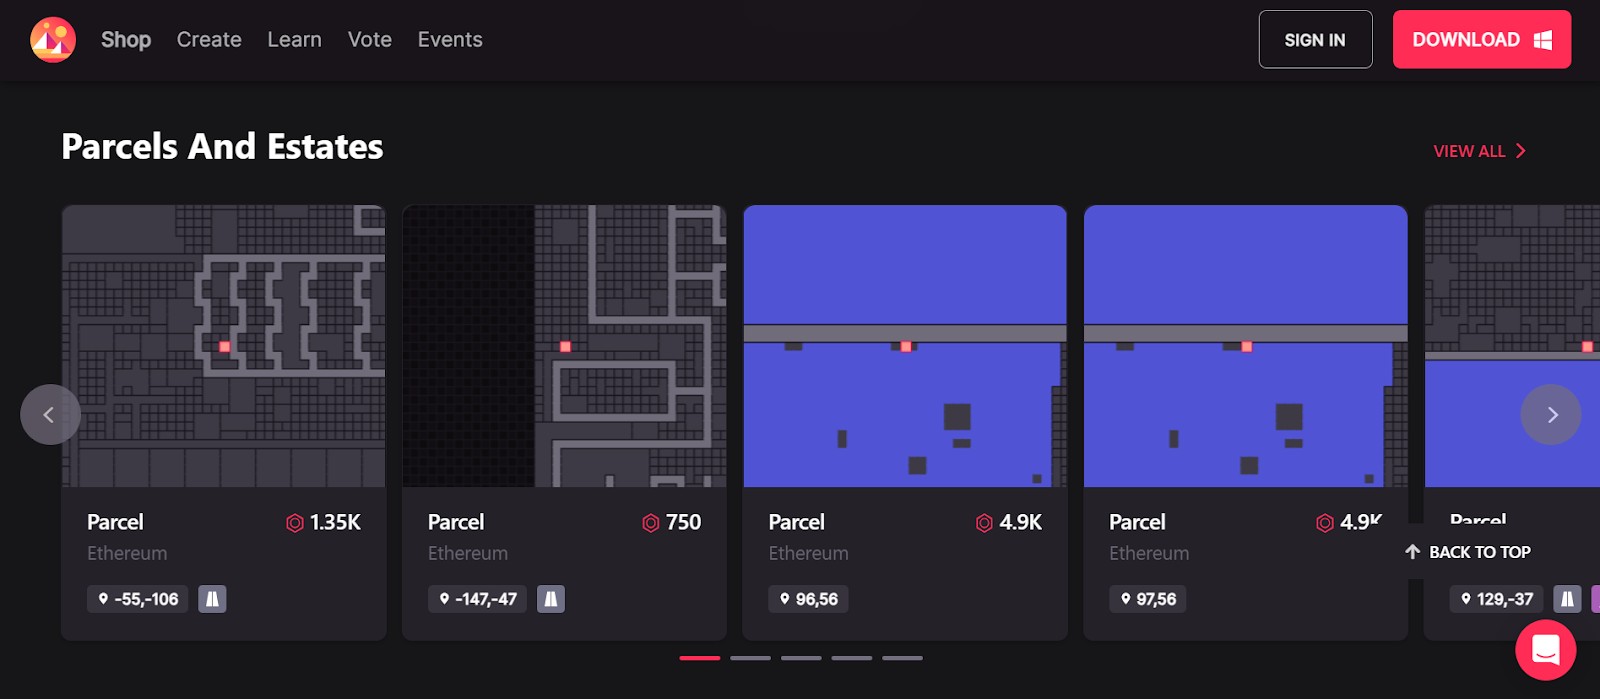This screenshot has width=1600, height=699.
Task: Click the pin icon in the 97,56 tag
Action: 1125,599
